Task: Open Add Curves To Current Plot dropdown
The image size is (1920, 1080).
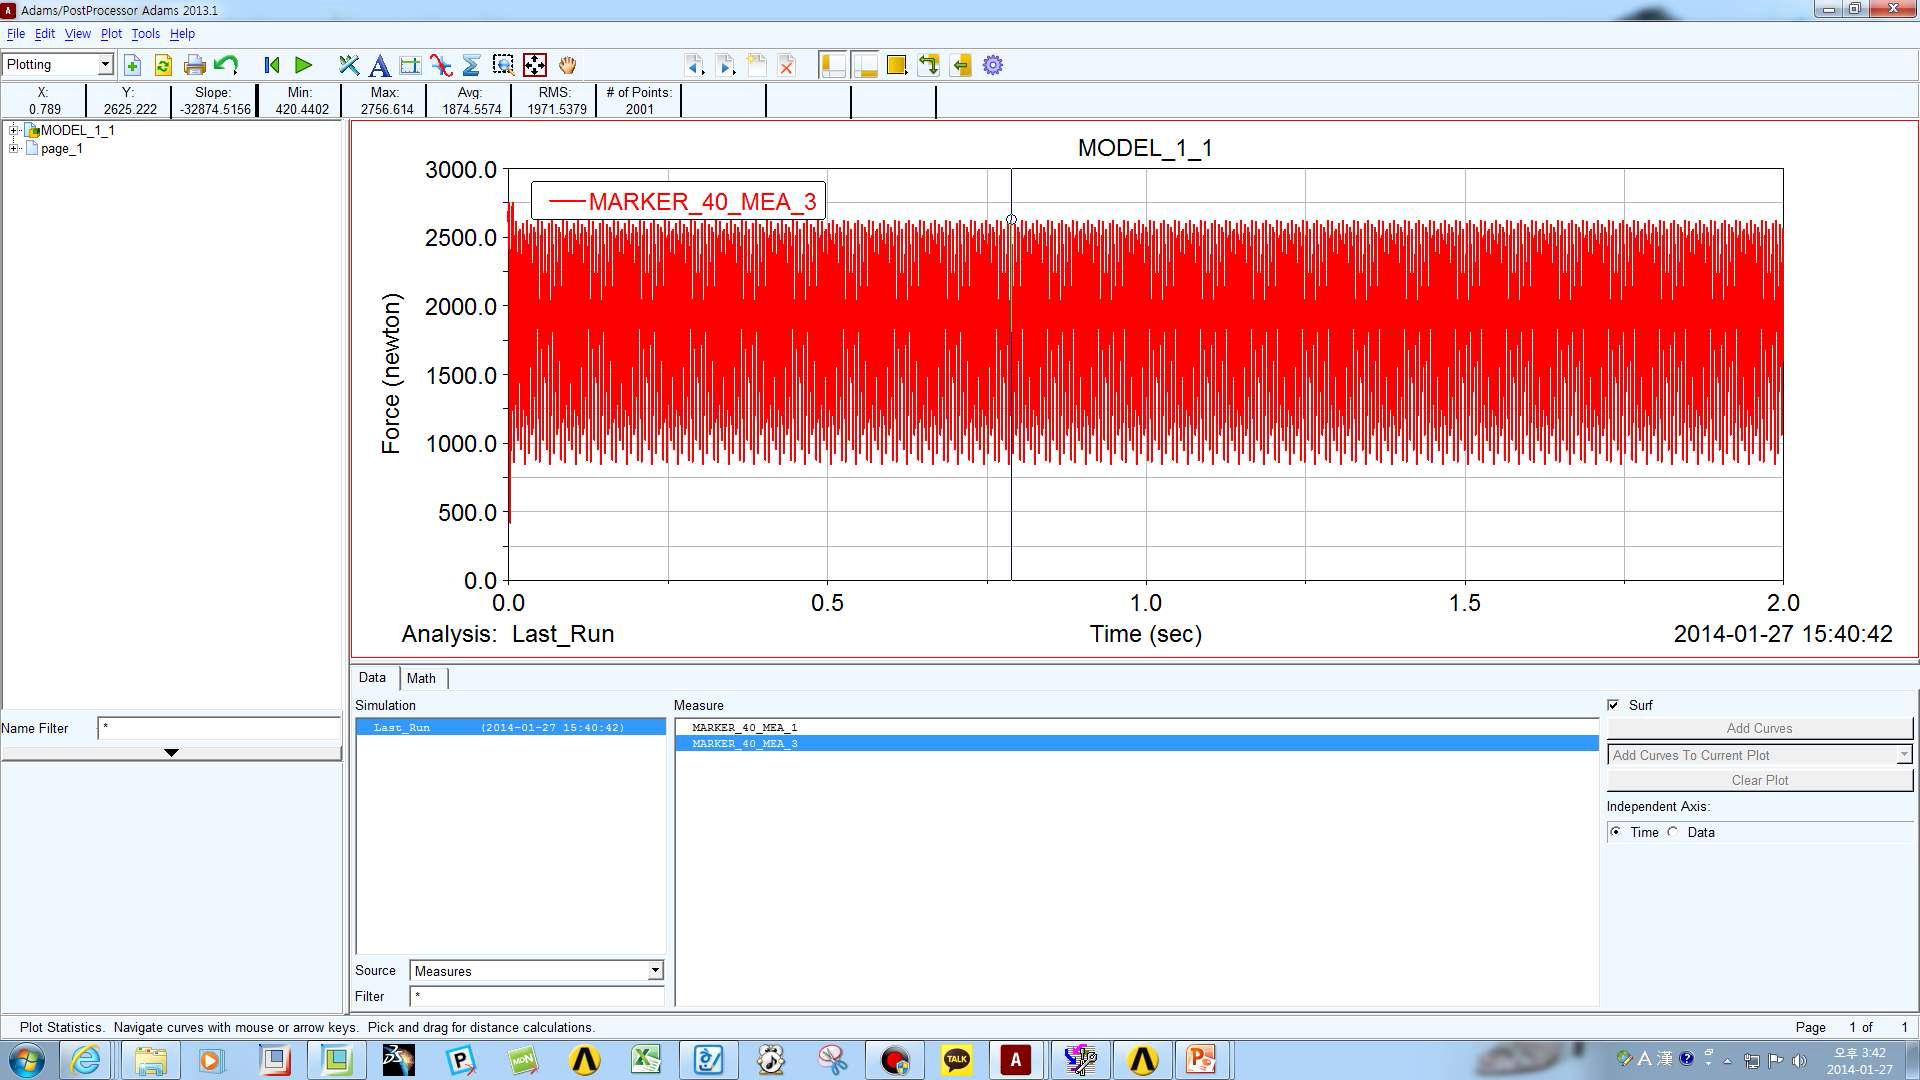Action: click(1759, 755)
